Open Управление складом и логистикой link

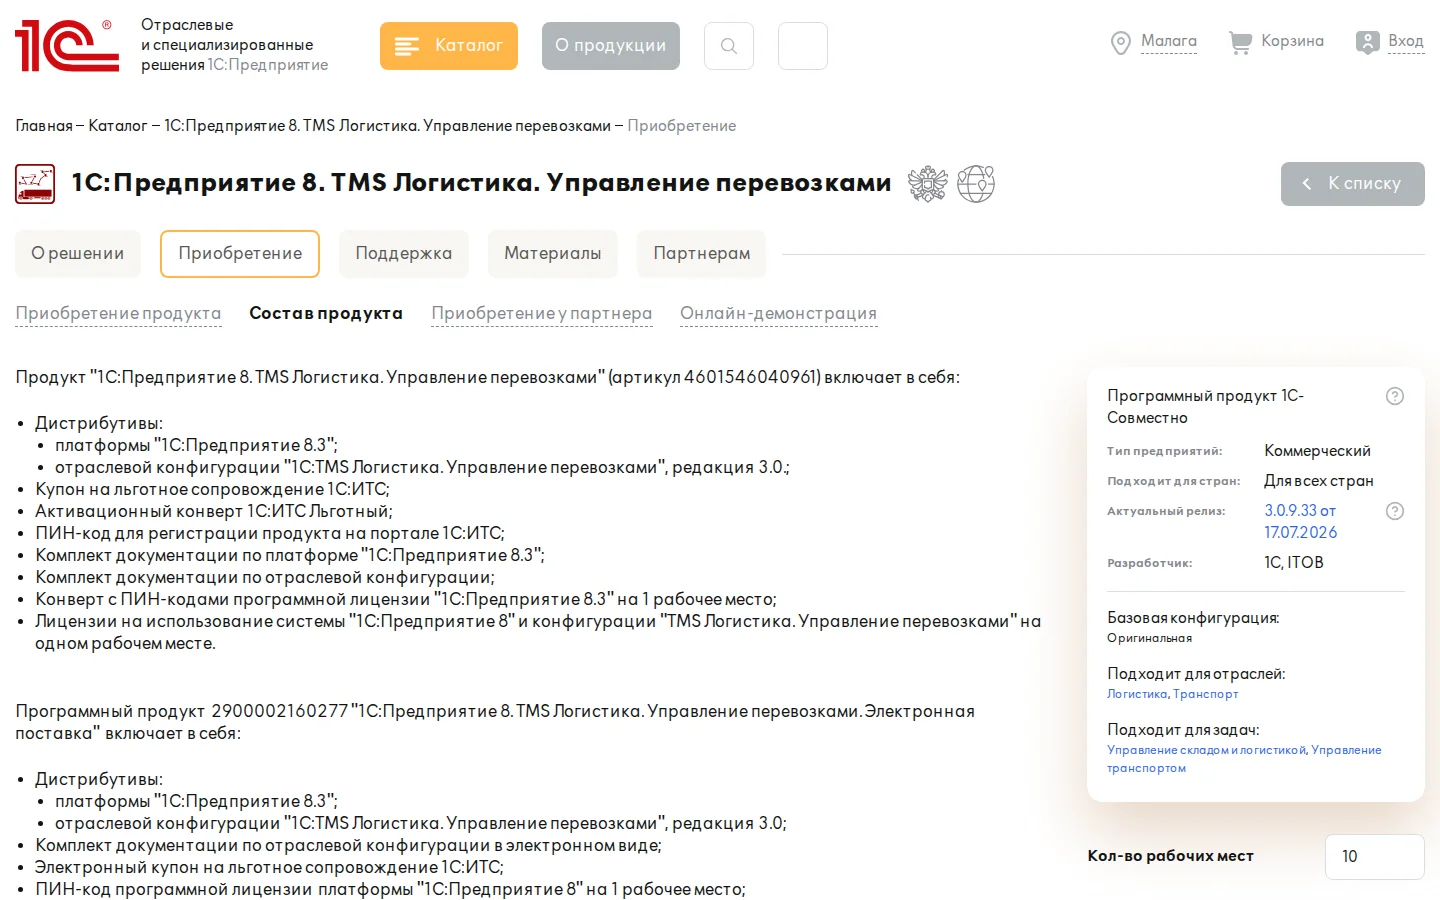point(1207,750)
